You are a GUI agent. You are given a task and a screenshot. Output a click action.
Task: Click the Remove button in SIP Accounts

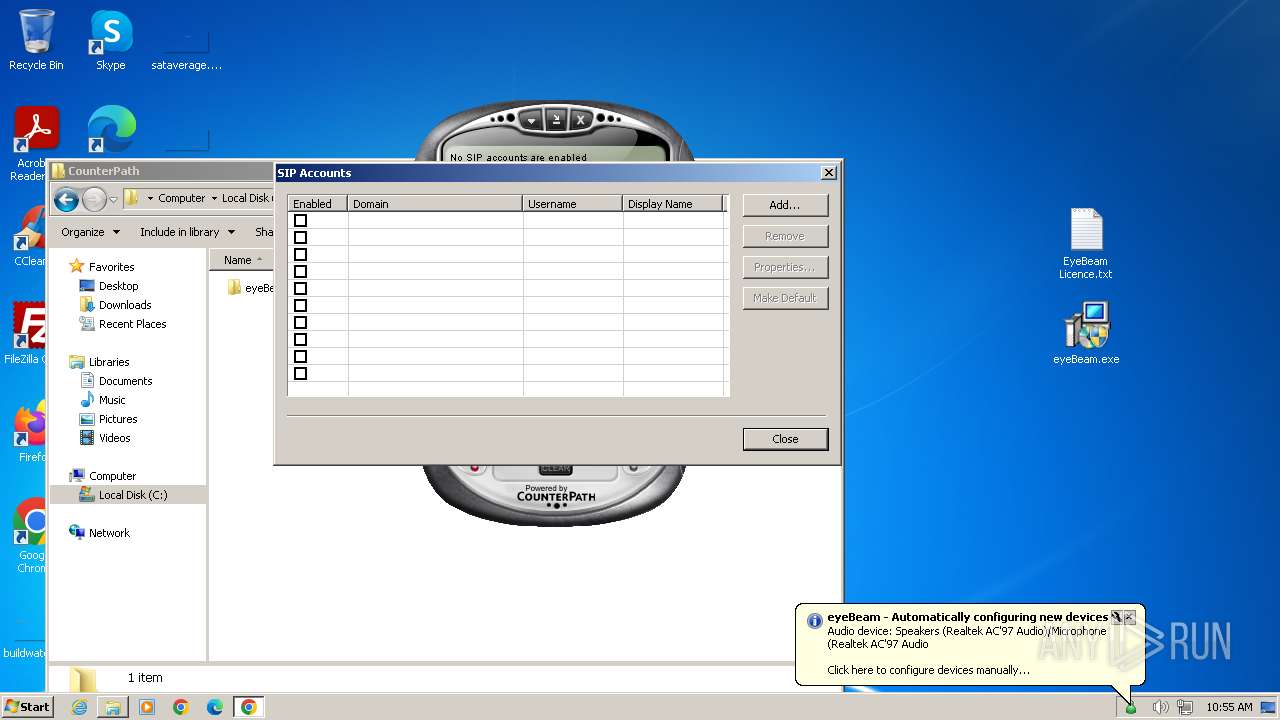(785, 236)
